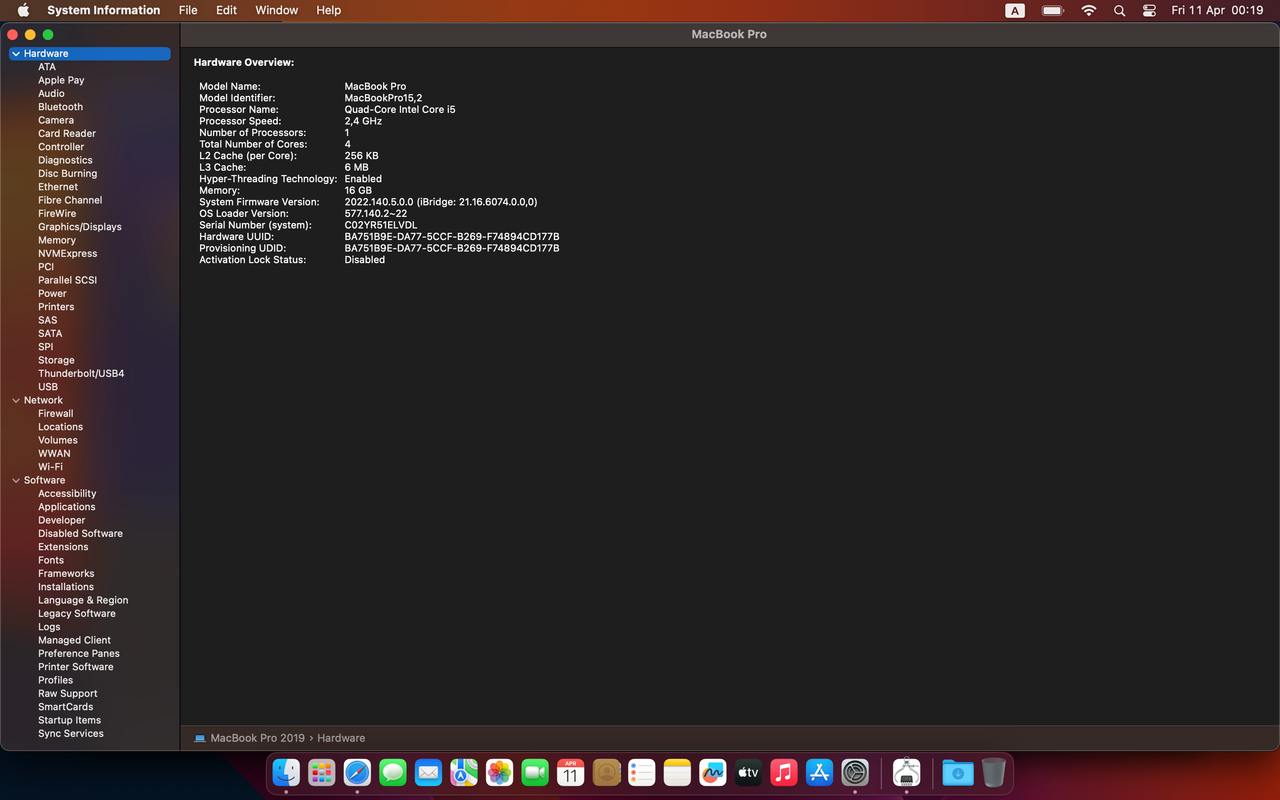Select Firewall under Network
This screenshot has height=800, width=1280.
point(56,414)
